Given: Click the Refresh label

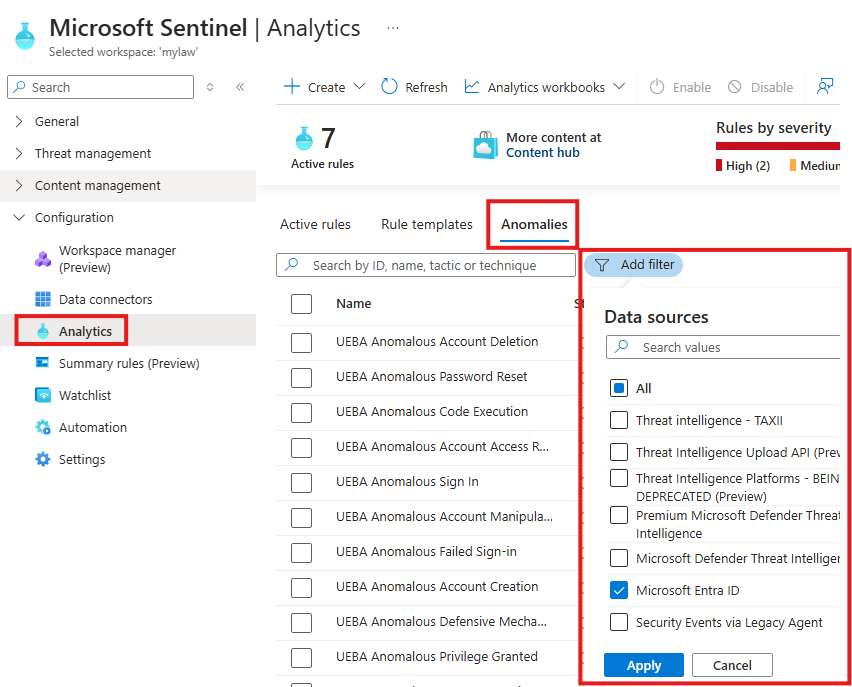Looking at the screenshot, I should (x=426, y=87).
